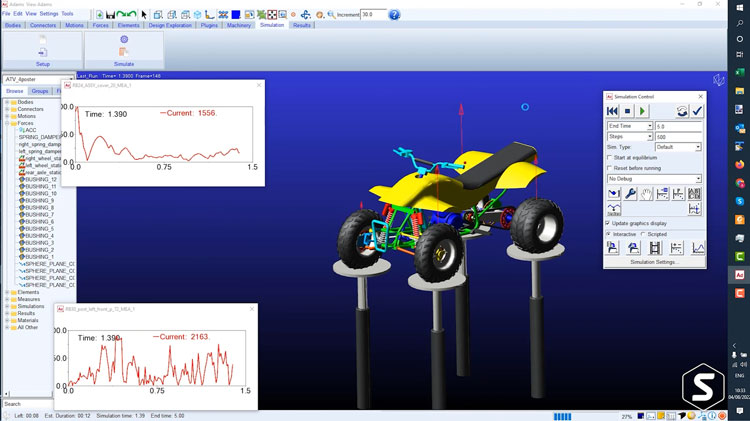This screenshot has height=421, width=750.
Task: Open plotting icon in Simulation Control
Action: (698, 248)
